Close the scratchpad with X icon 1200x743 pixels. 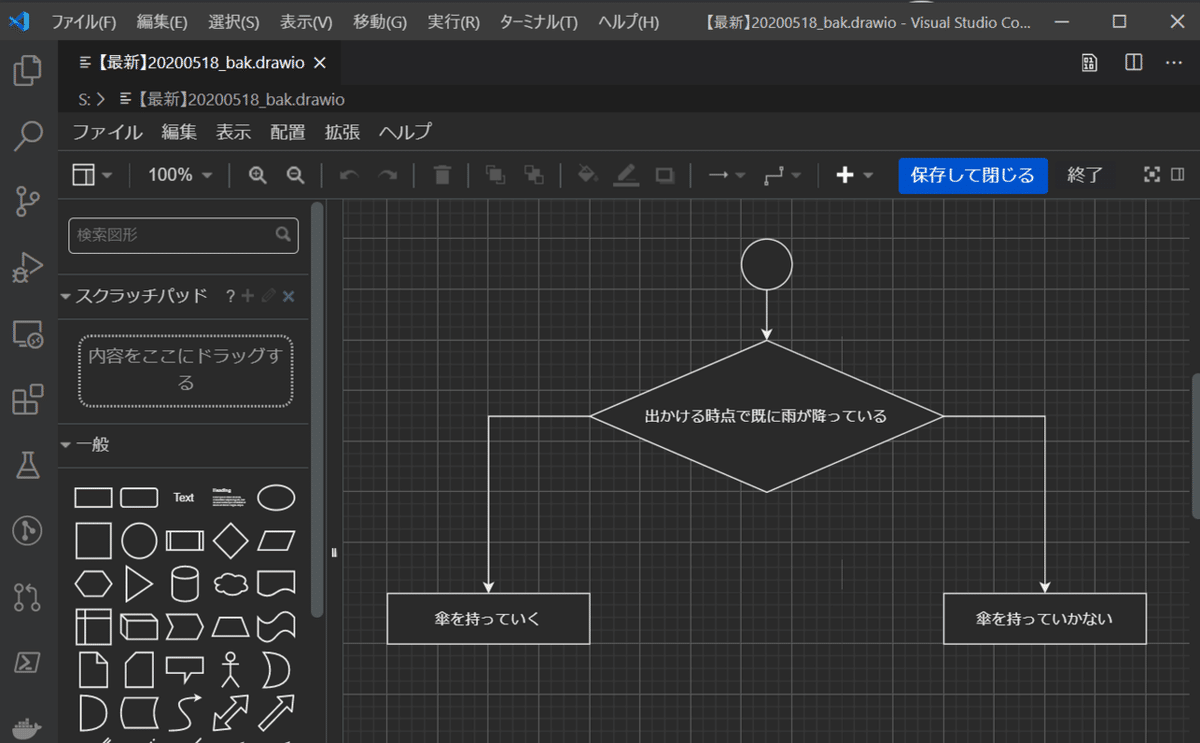(x=288, y=296)
